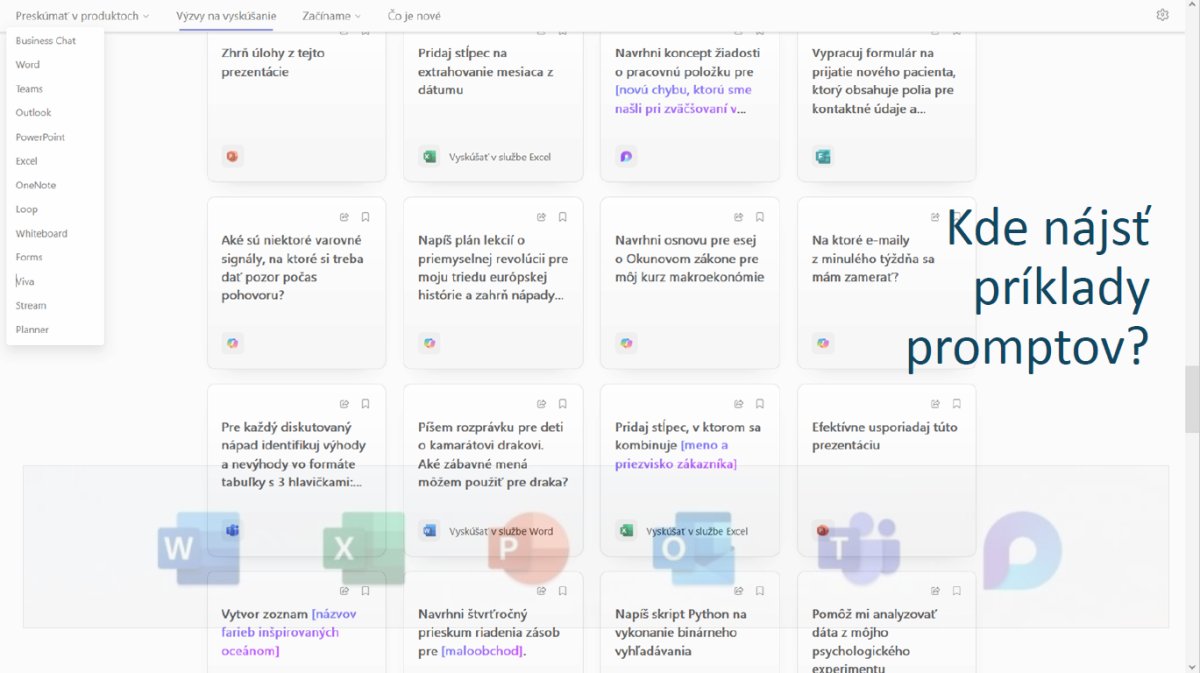Bookmark the 'Navrhni osnovu pre esej' prompt
The width and height of the screenshot is (1200, 673).
click(760, 217)
